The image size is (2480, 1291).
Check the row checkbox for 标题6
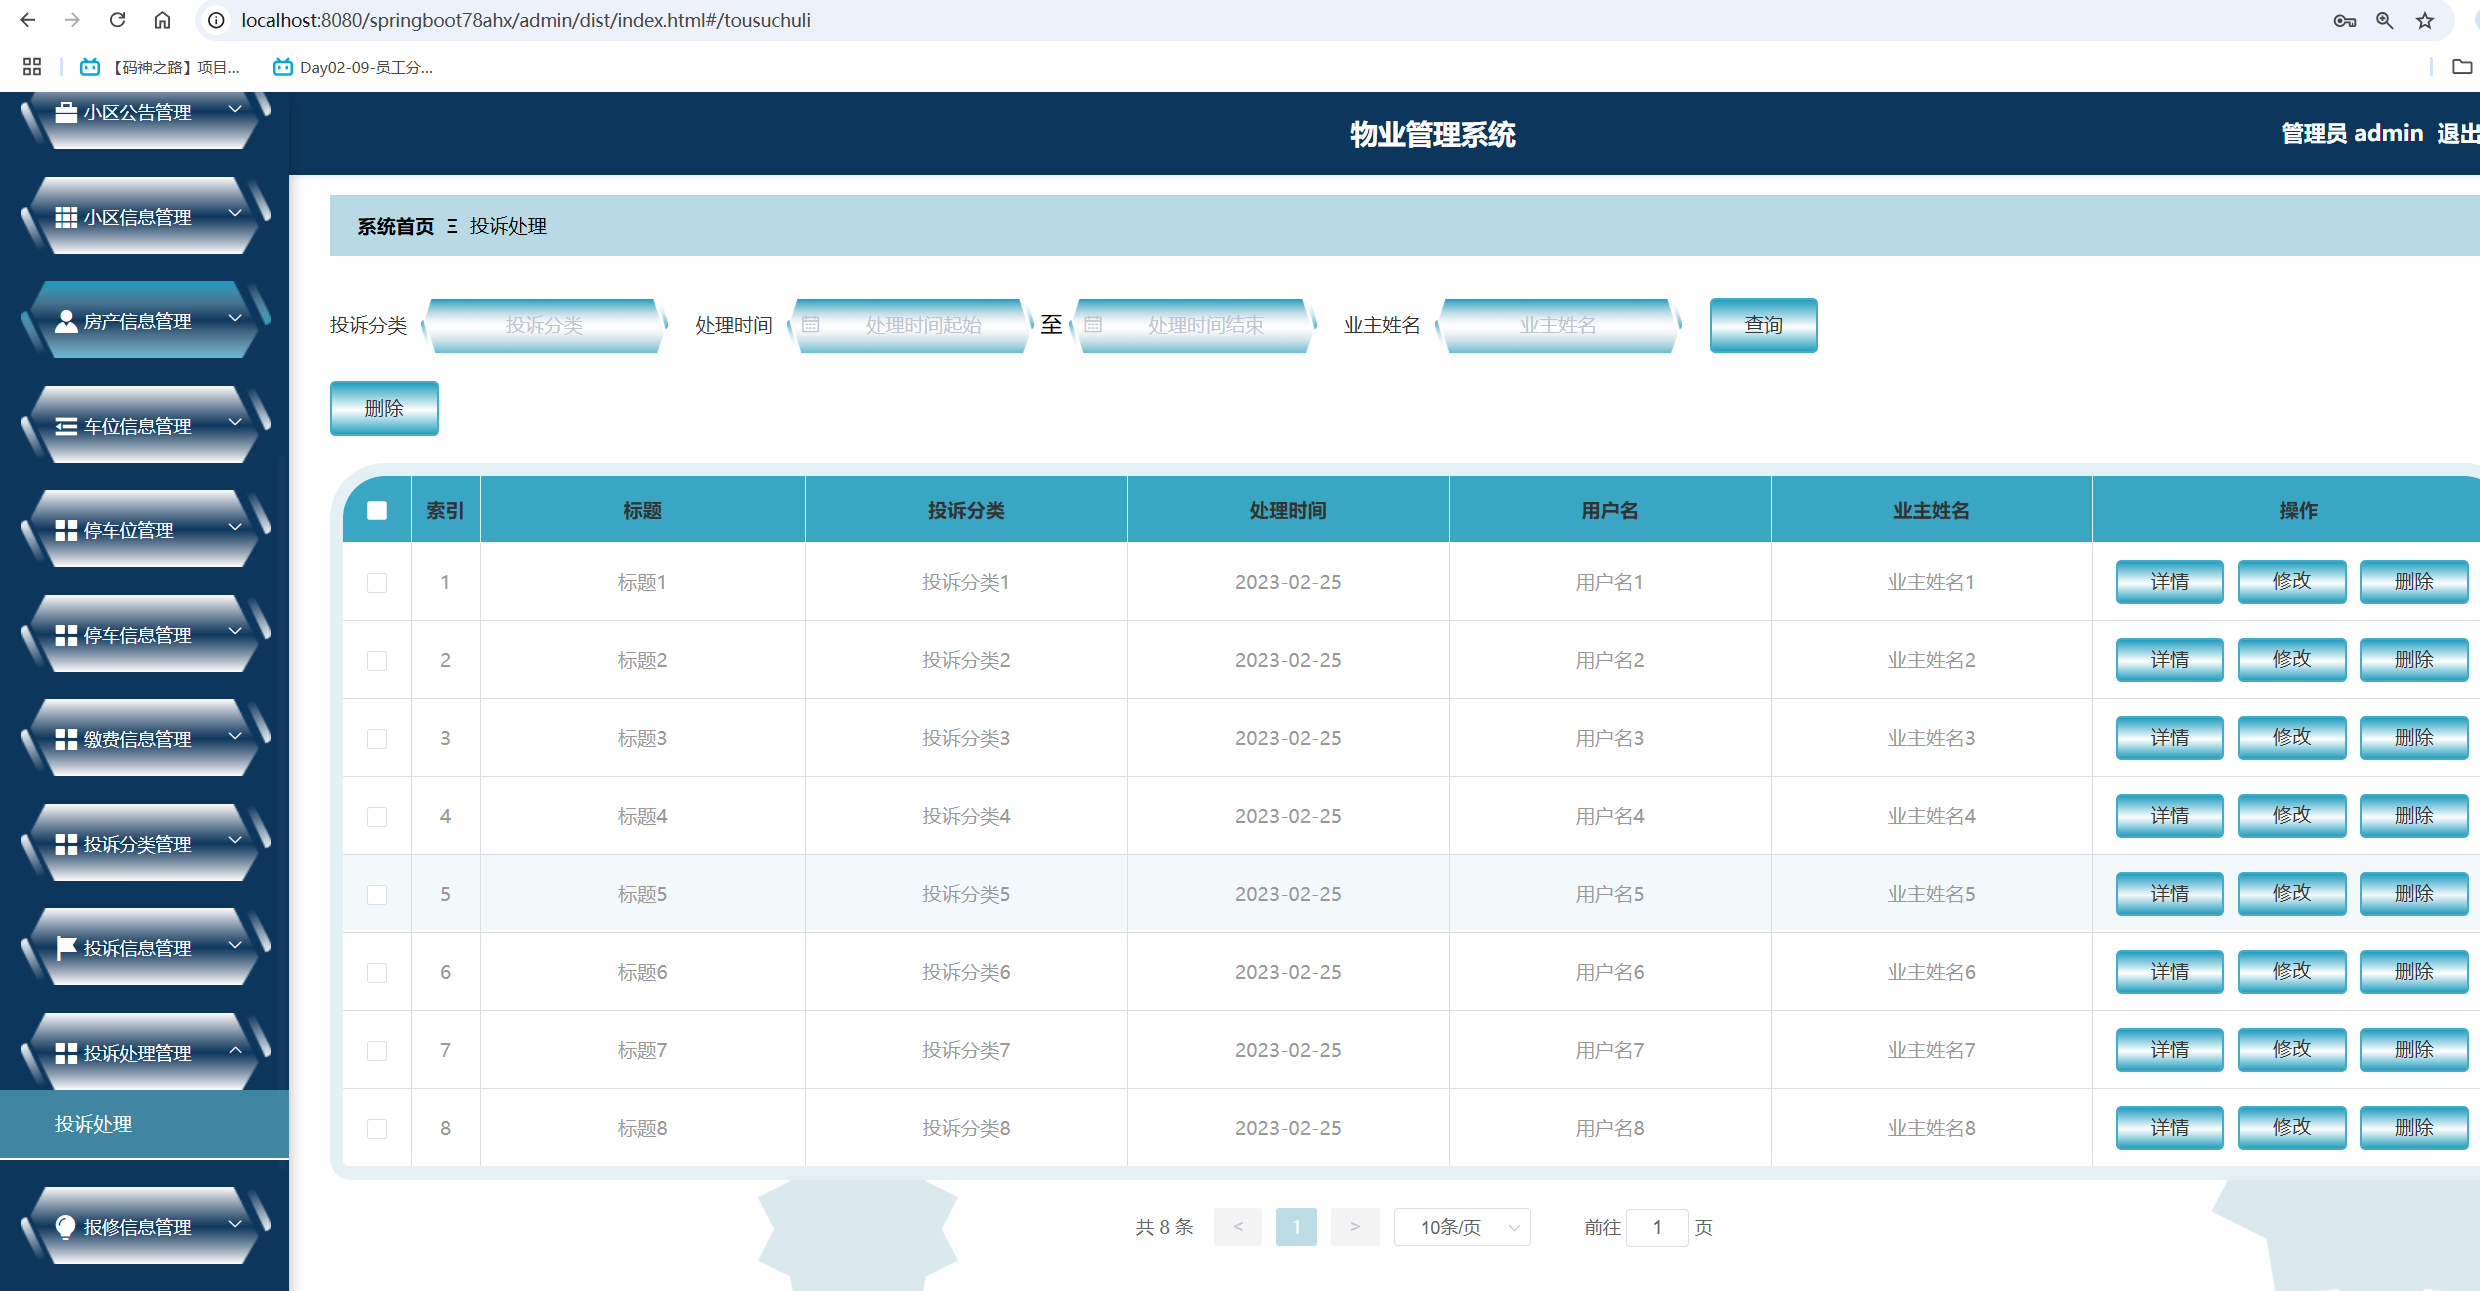(377, 973)
